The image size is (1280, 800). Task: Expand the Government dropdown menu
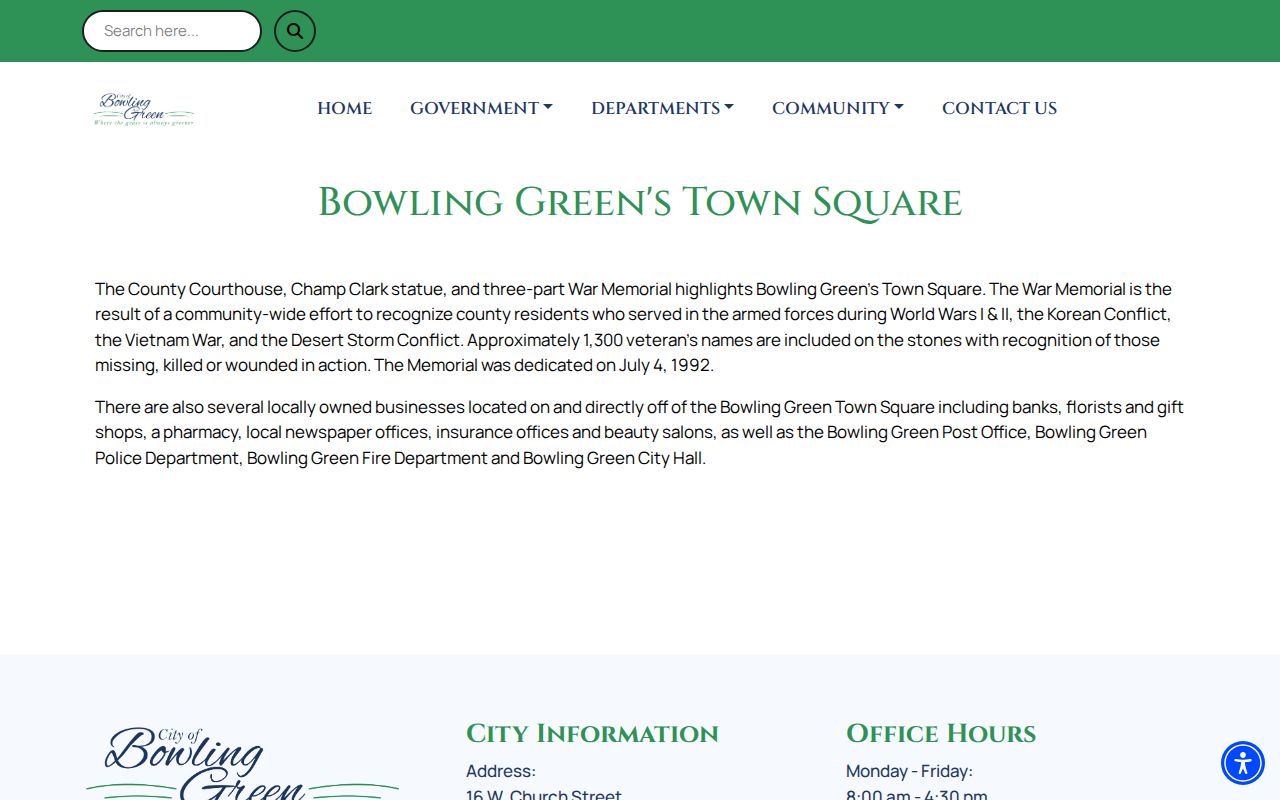pyautogui.click(x=481, y=108)
